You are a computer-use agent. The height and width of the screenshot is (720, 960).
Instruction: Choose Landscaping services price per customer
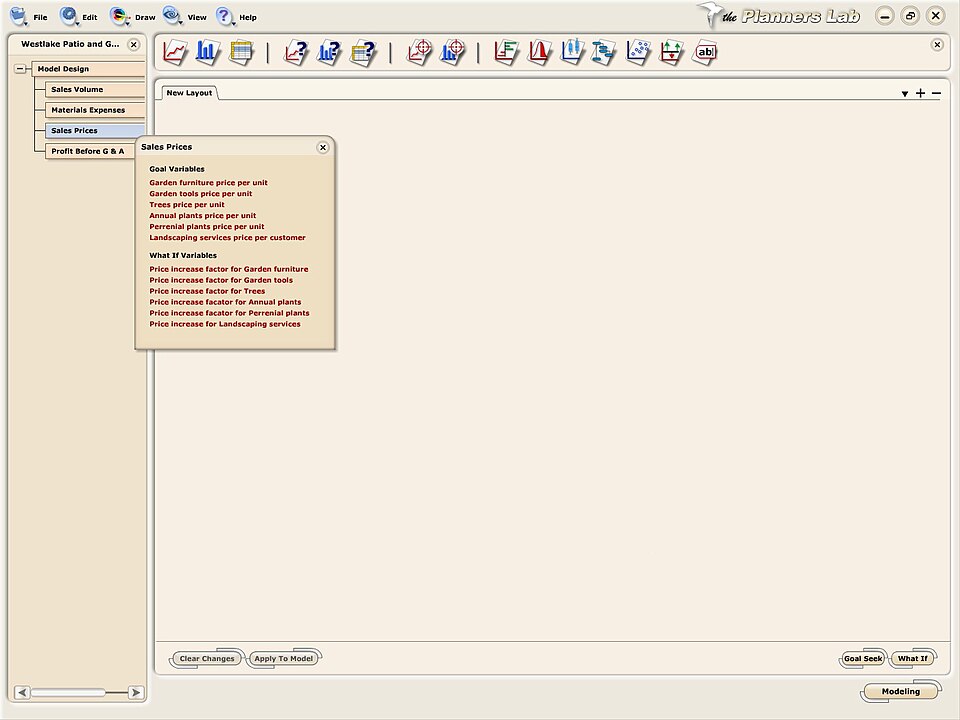click(227, 238)
